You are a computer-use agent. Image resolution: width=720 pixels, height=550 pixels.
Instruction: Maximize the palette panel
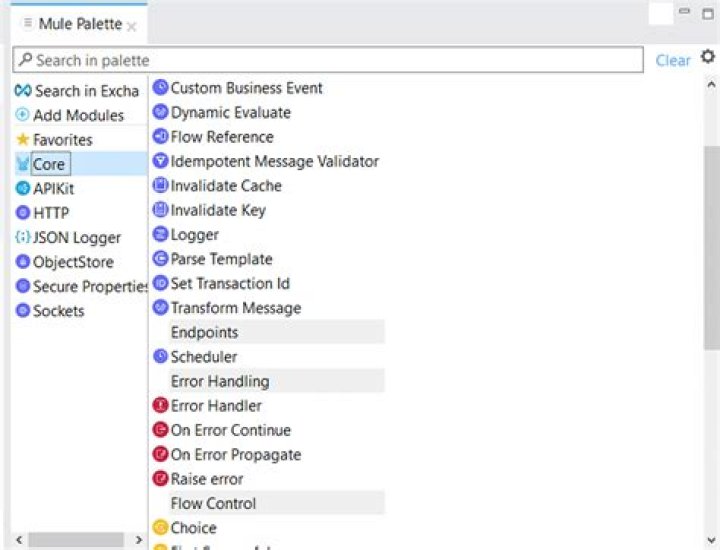coord(708,14)
